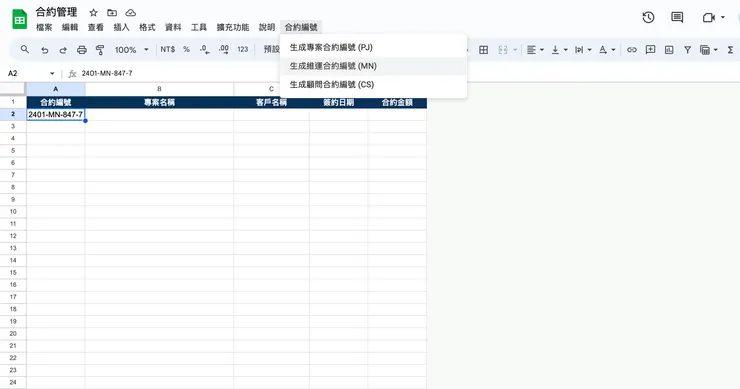Viewport: 740px width, 389px height.
Task: Open text wrapping dropdown
Action: pyautogui.click(x=583, y=50)
